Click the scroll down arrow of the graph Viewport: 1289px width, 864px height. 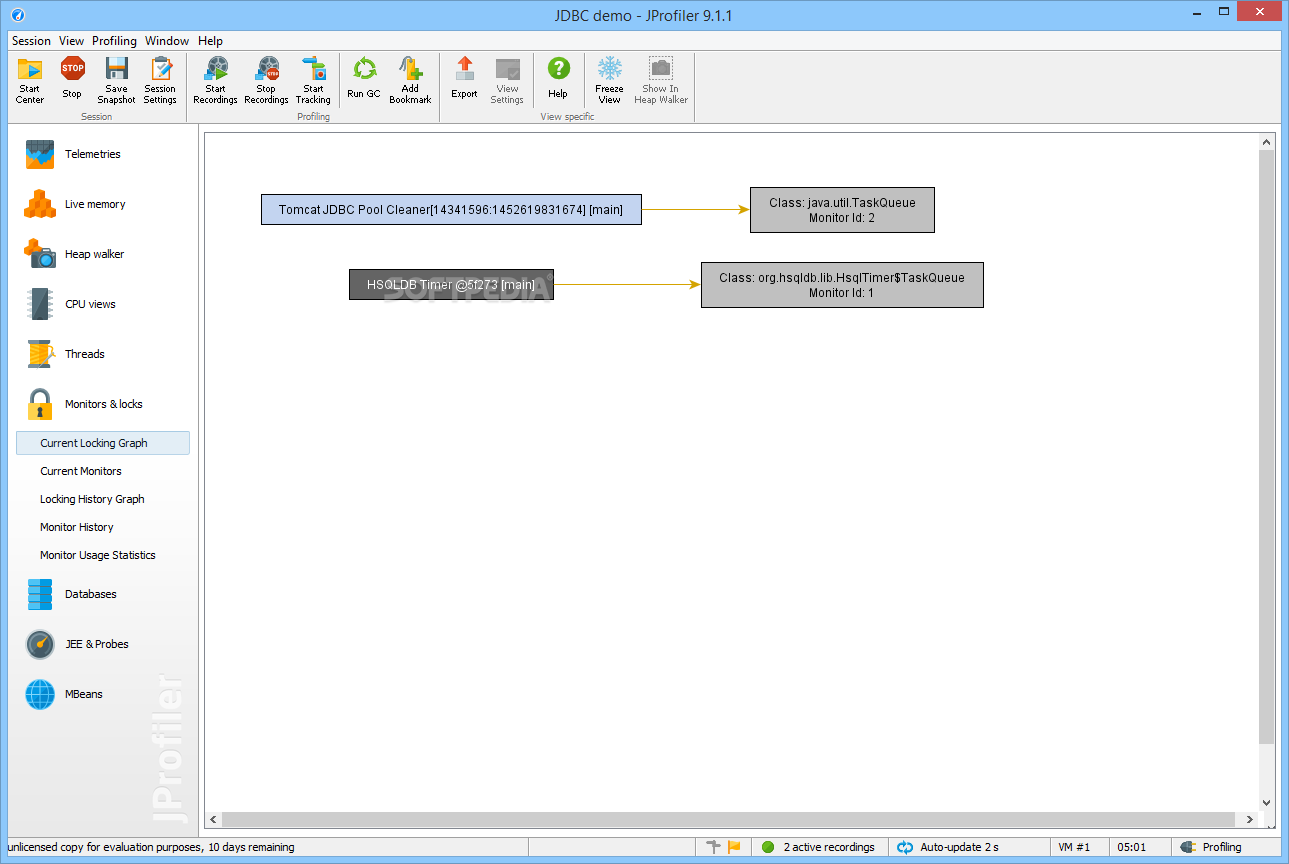pos(1267,802)
